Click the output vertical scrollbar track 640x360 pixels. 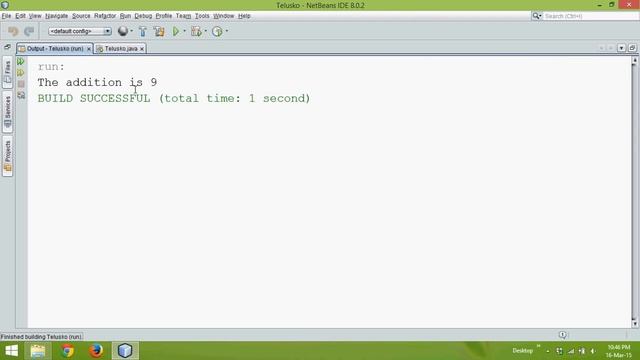[x=635, y=192]
